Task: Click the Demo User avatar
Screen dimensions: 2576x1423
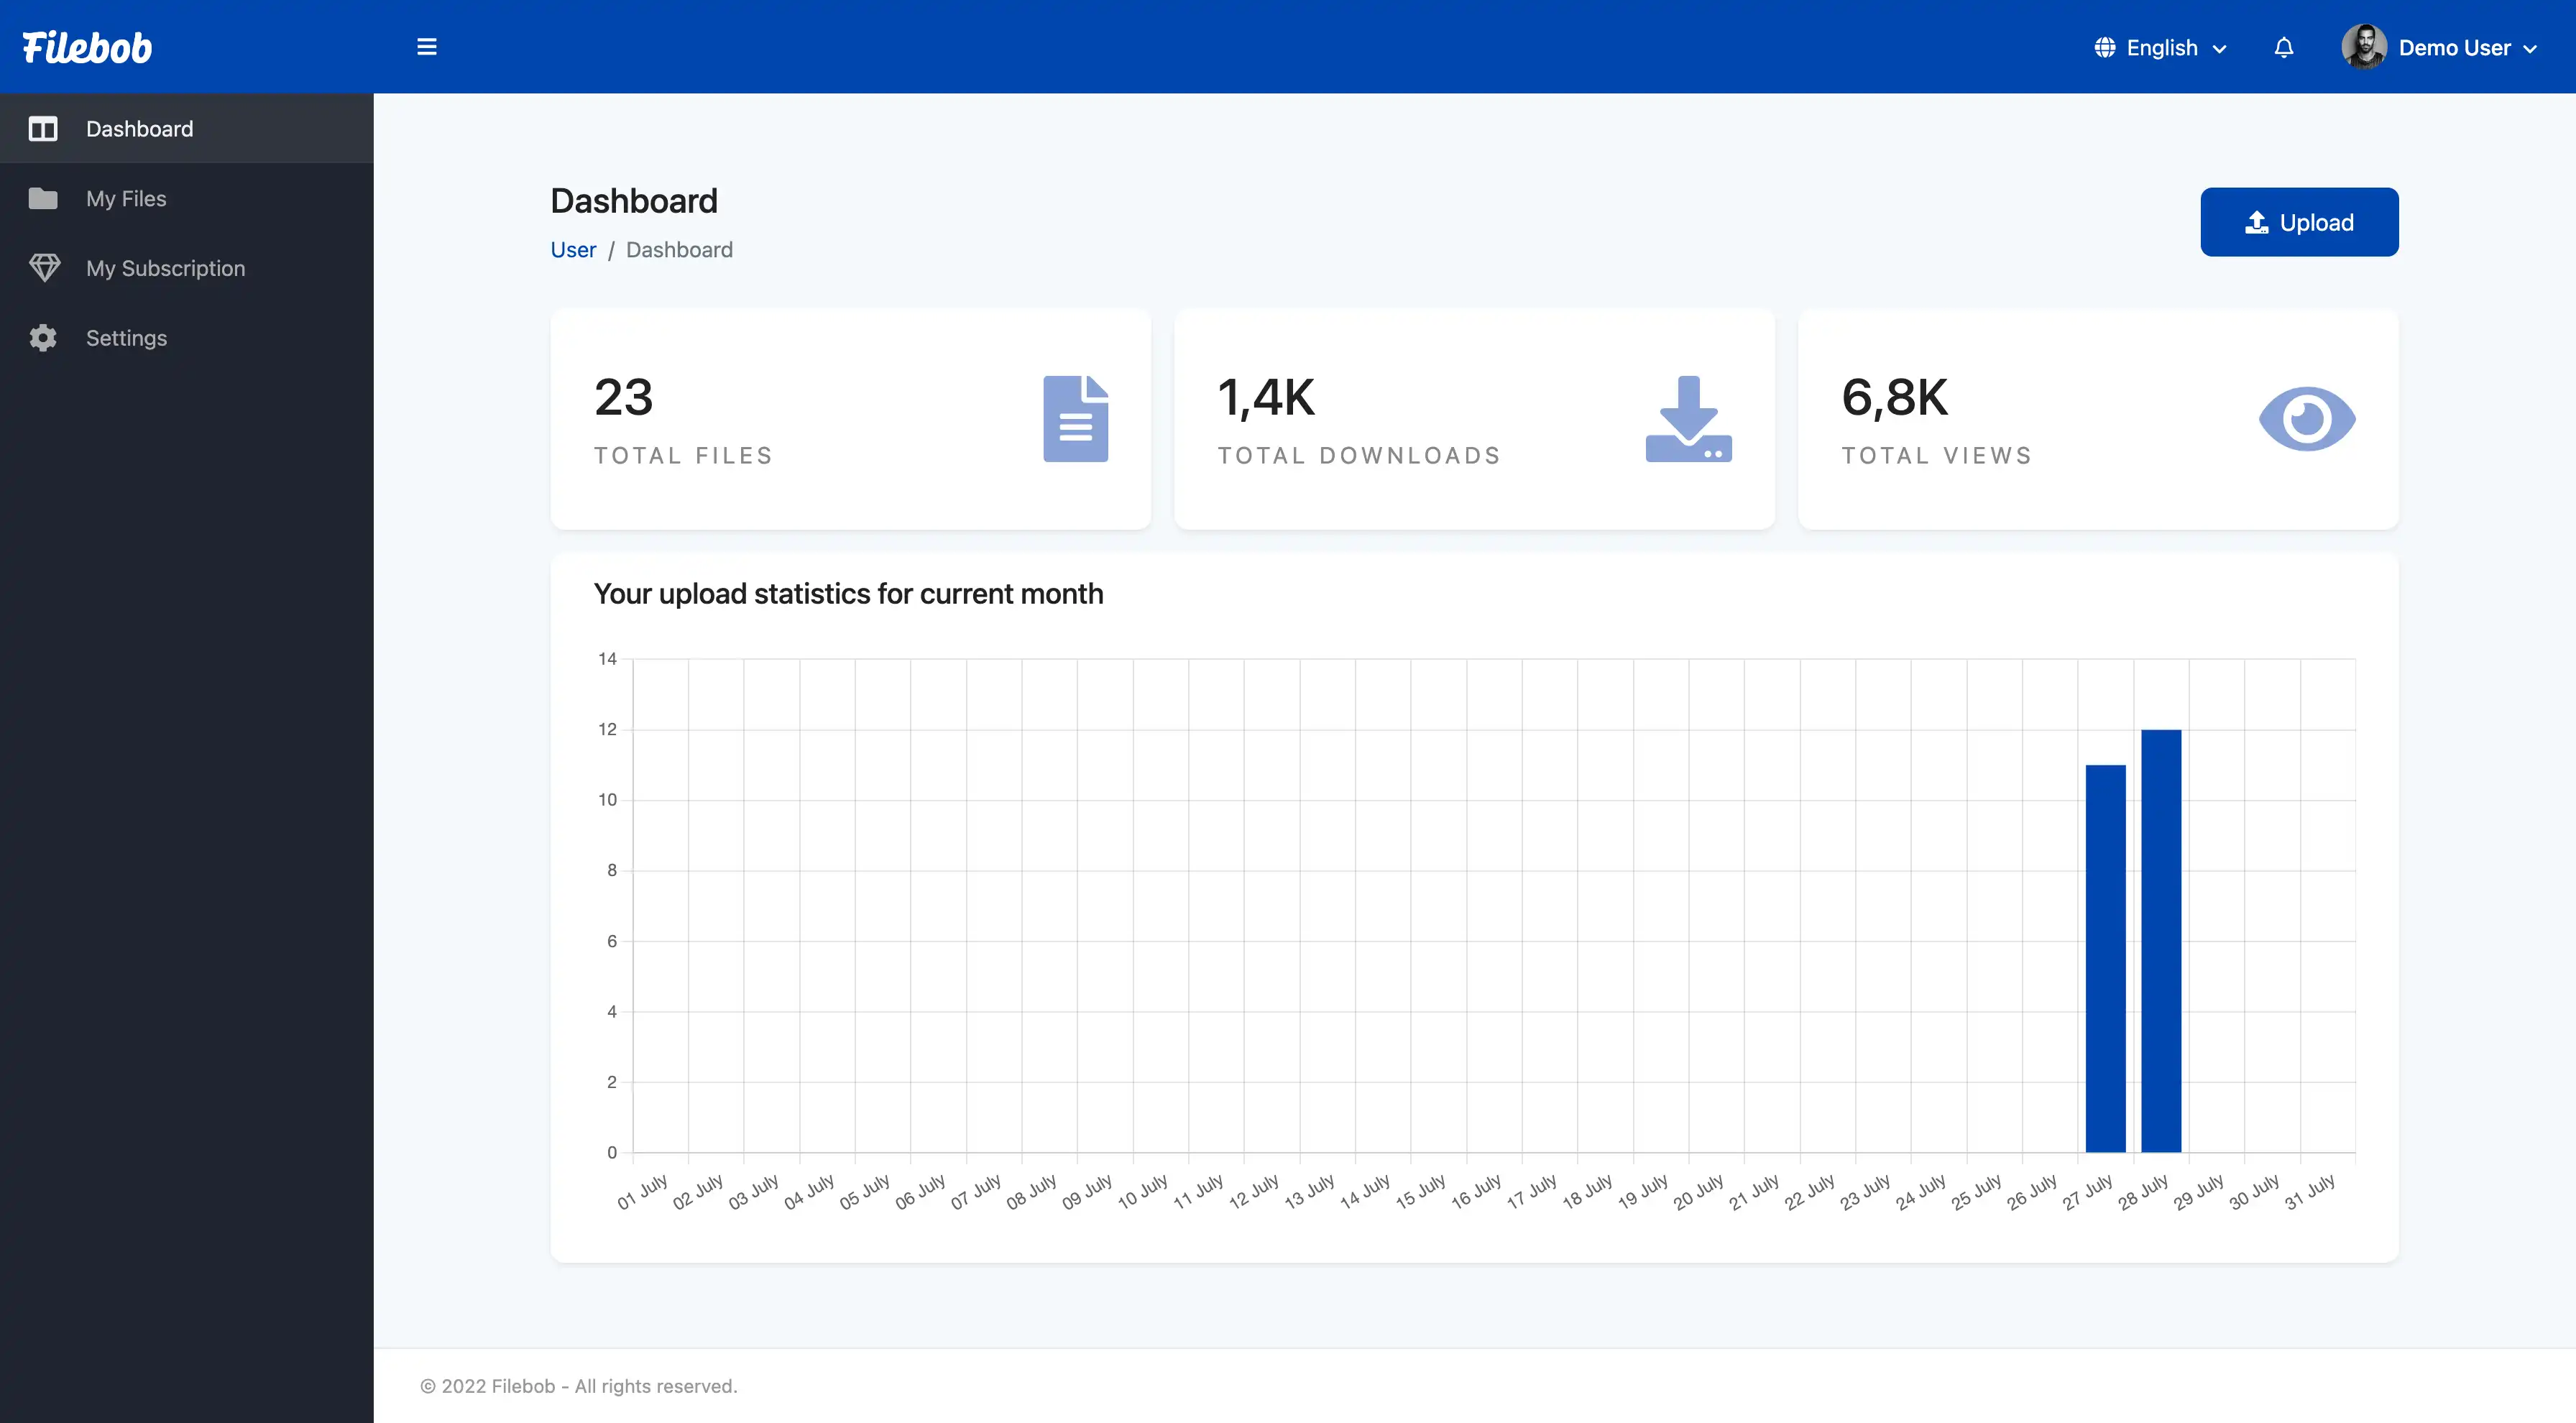Action: coord(2363,47)
